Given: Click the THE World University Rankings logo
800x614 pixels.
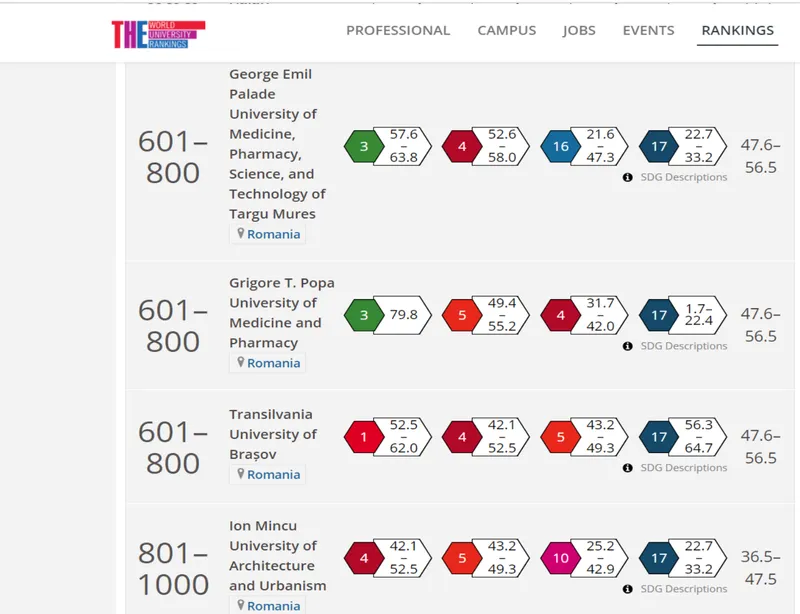Looking at the screenshot, I should (x=158, y=33).
